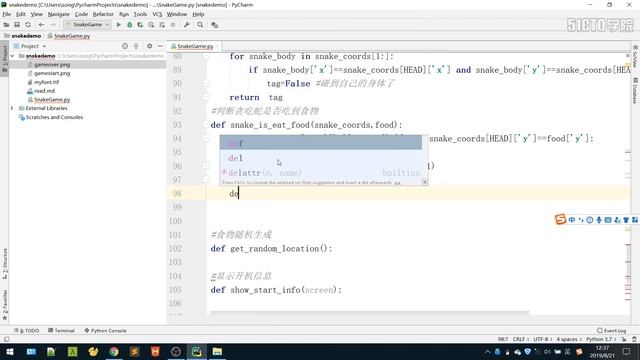Open CRLF line separator selector
This screenshot has height=360, width=640.
click(521, 339)
